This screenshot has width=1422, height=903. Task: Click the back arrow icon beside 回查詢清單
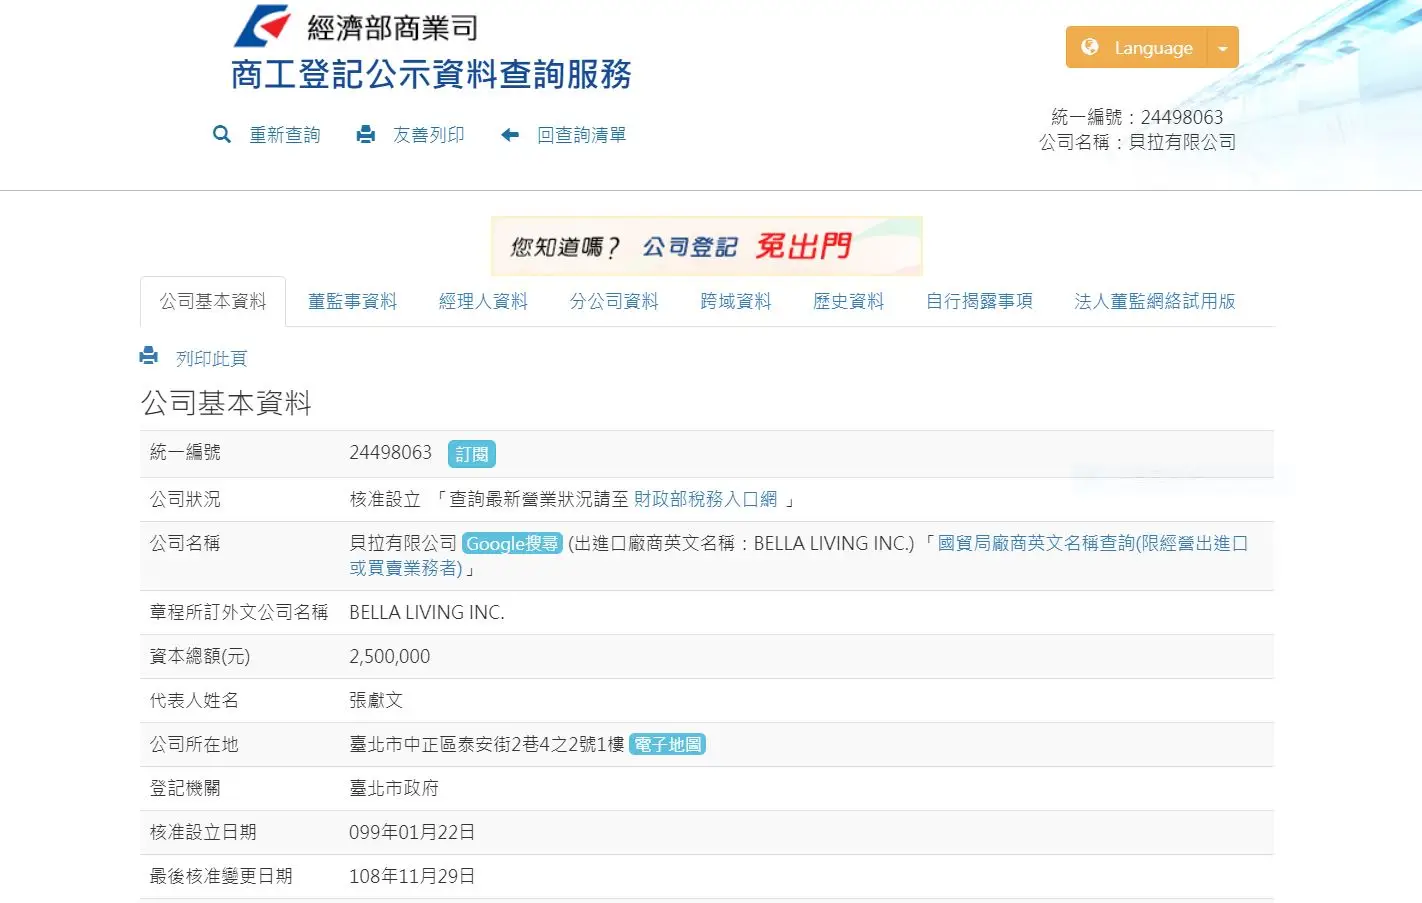click(510, 135)
